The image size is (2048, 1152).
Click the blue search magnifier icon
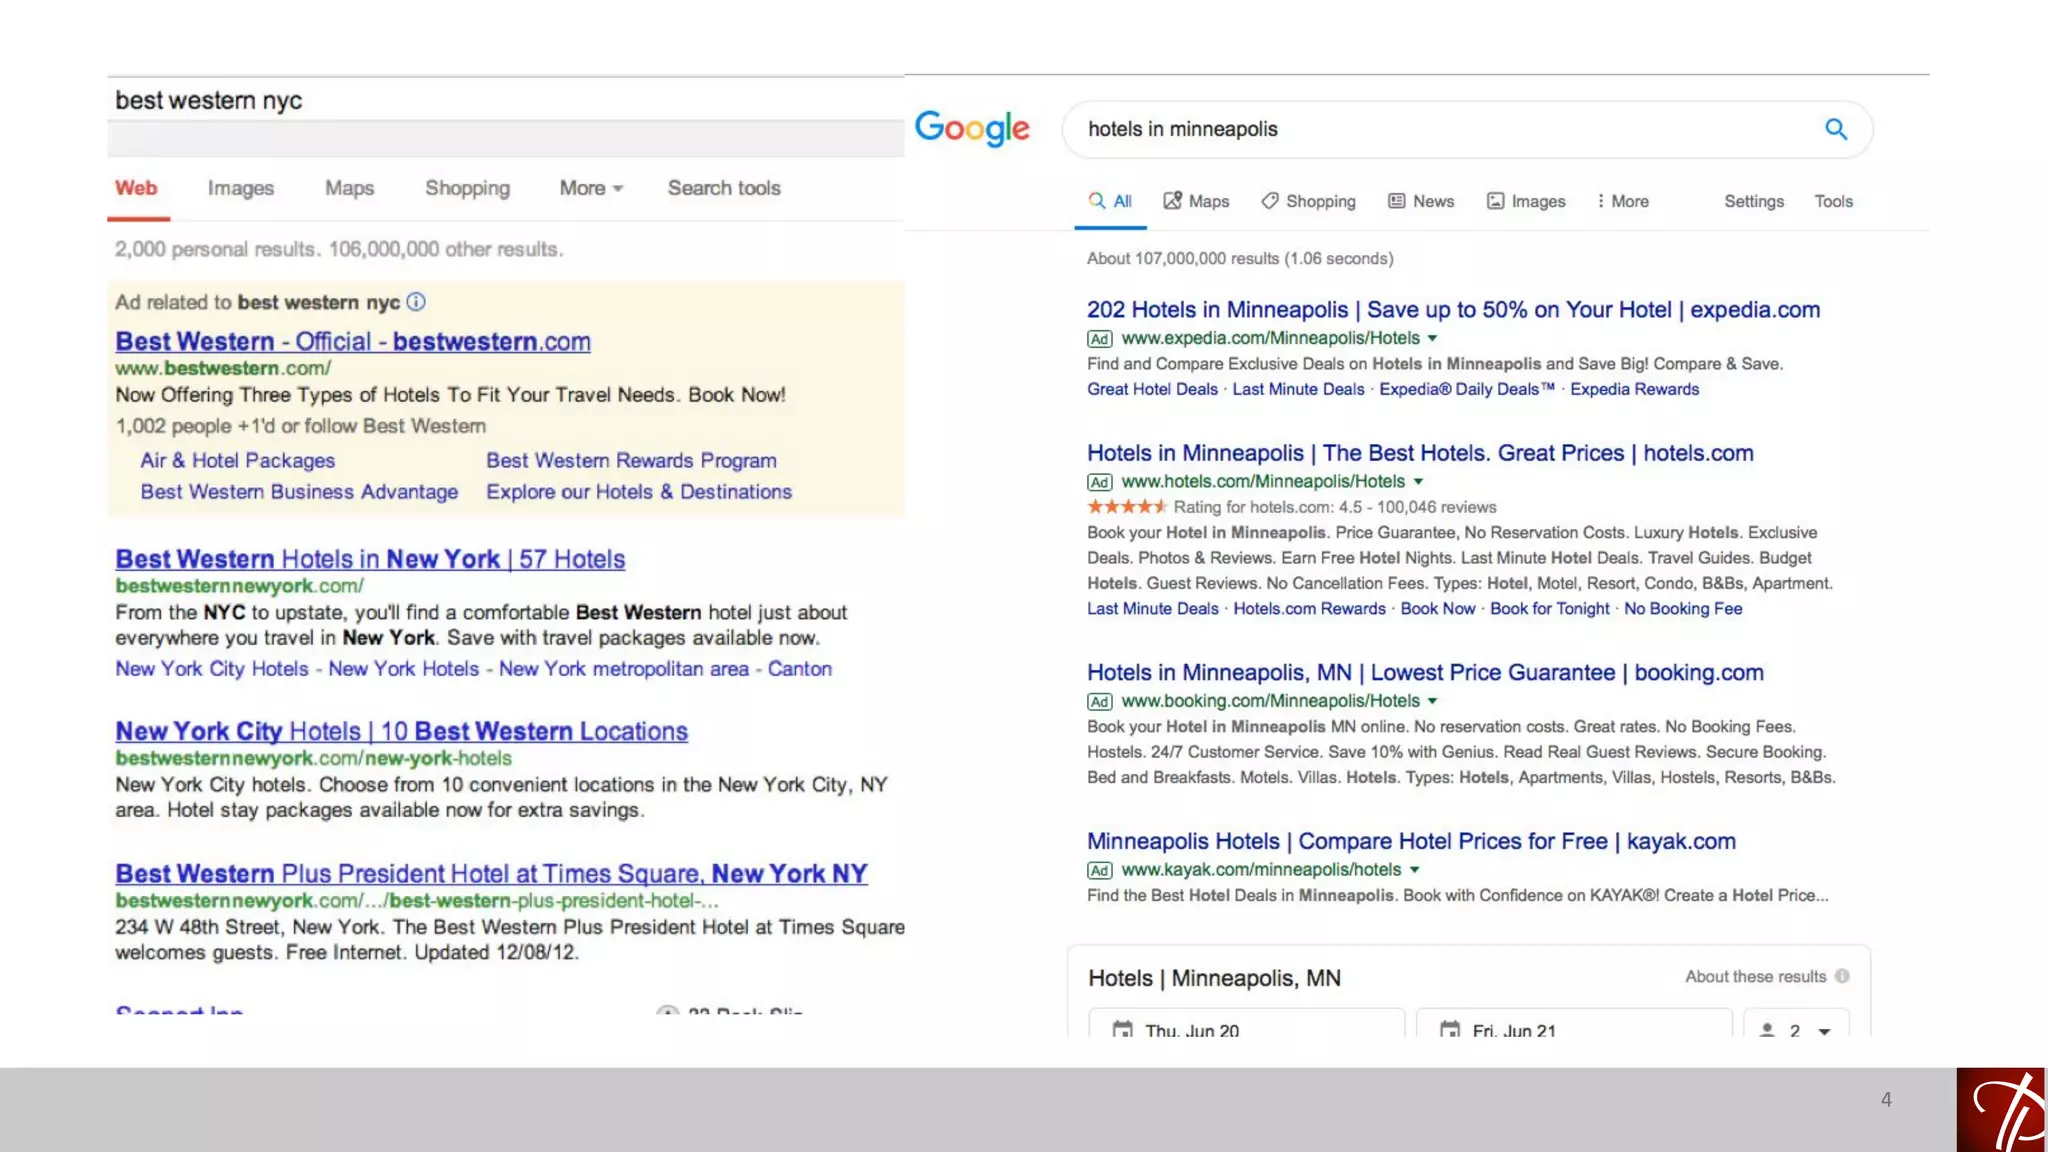(x=1836, y=129)
